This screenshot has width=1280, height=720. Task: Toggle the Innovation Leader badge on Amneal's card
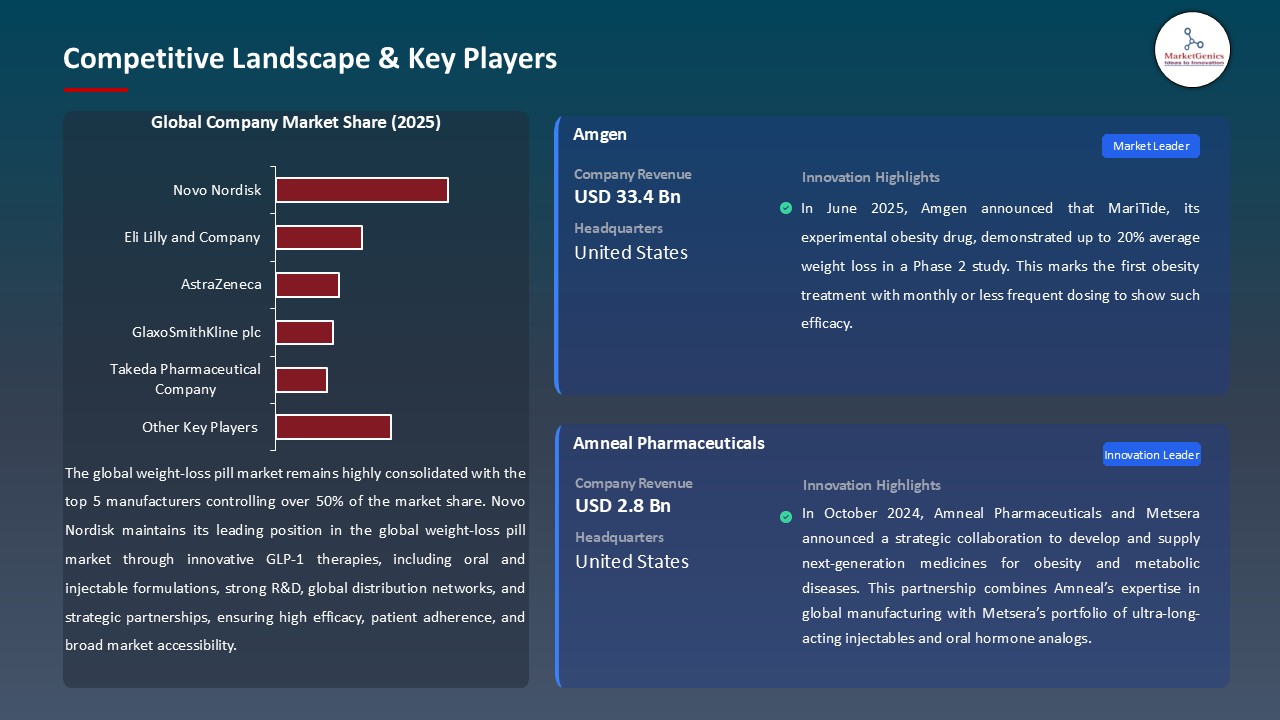[x=1151, y=453]
